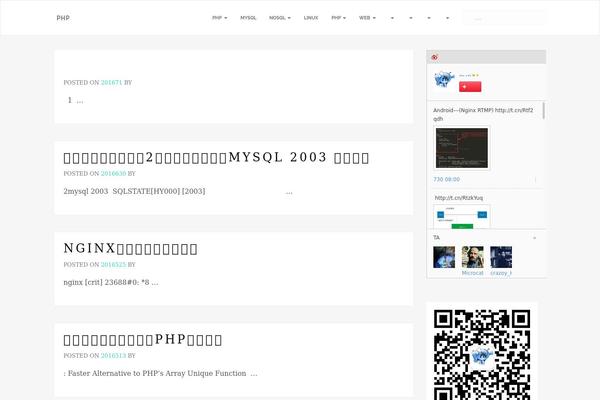Open the crazey_ follower avatar
600x400 pixels.
501,257
